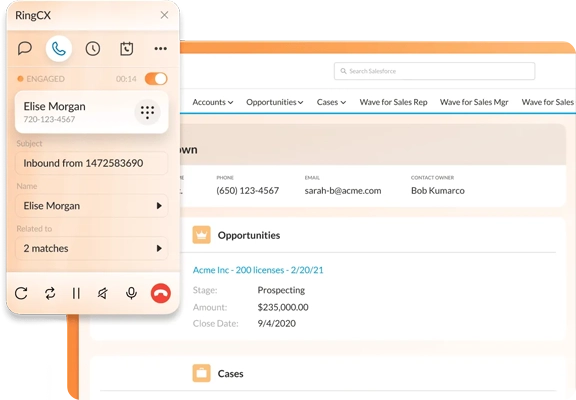576x400 pixels.
Task: Click the requeue circular arrow icon
Action: [21, 293]
